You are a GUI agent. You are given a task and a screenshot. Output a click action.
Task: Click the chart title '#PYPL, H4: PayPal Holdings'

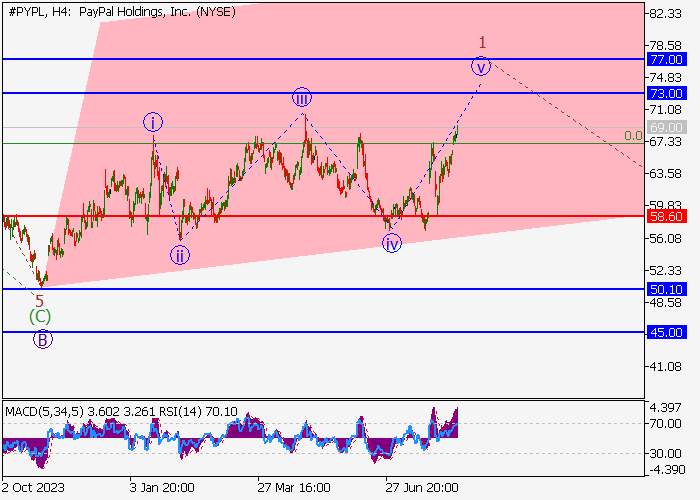click(x=121, y=12)
